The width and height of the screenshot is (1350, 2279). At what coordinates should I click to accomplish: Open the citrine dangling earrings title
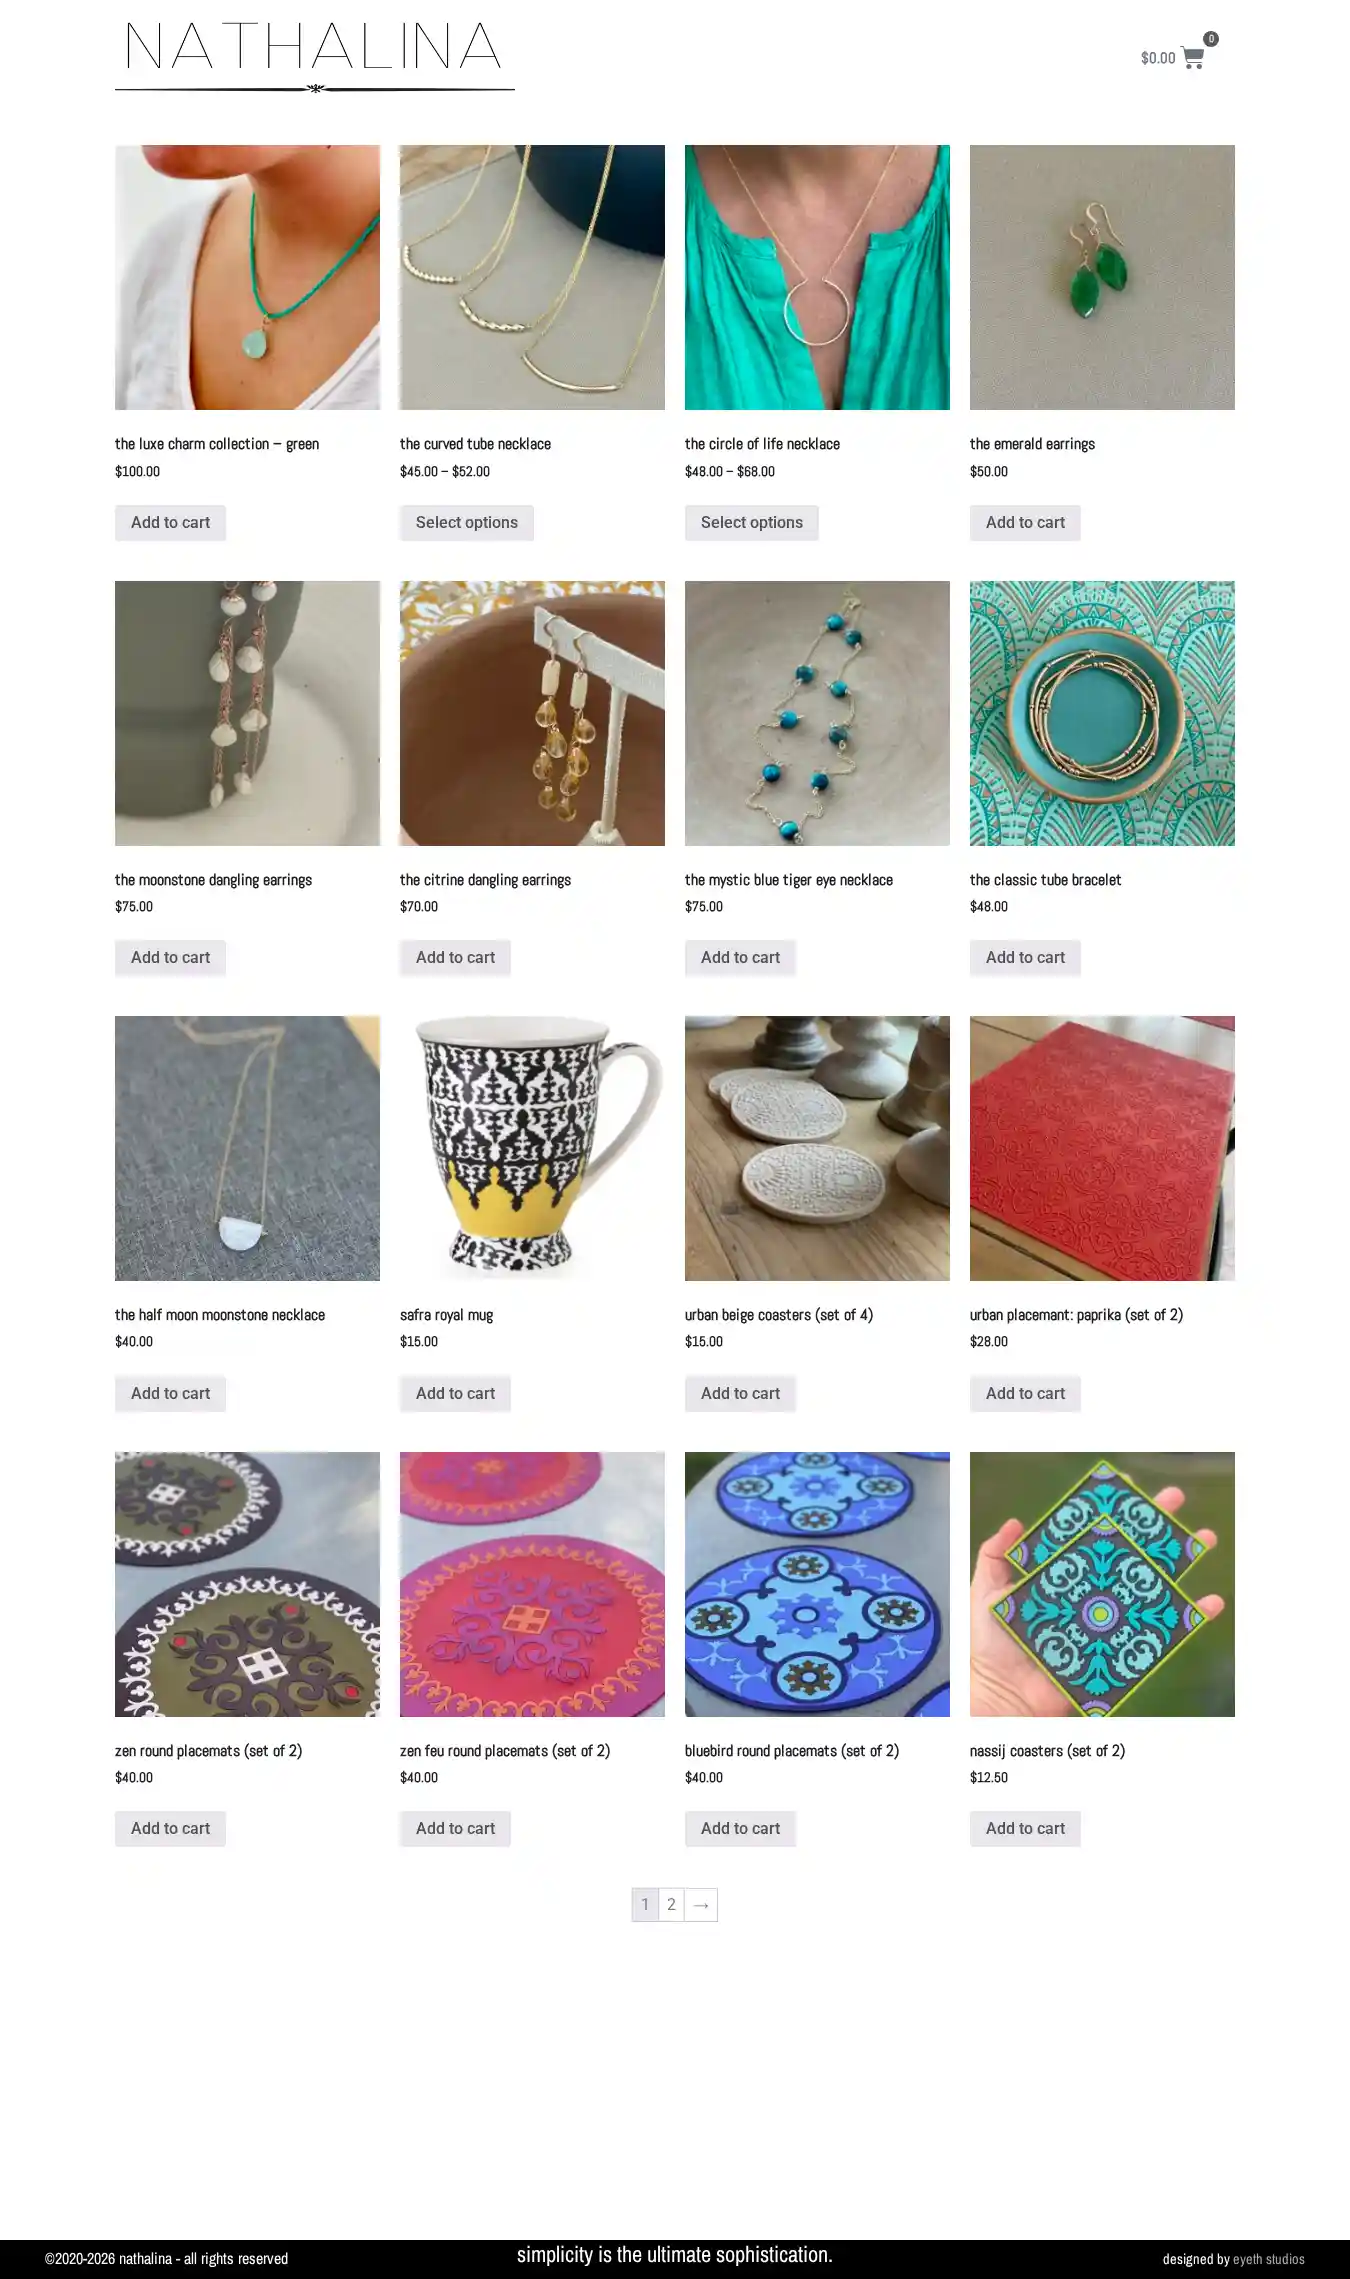point(485,880)
